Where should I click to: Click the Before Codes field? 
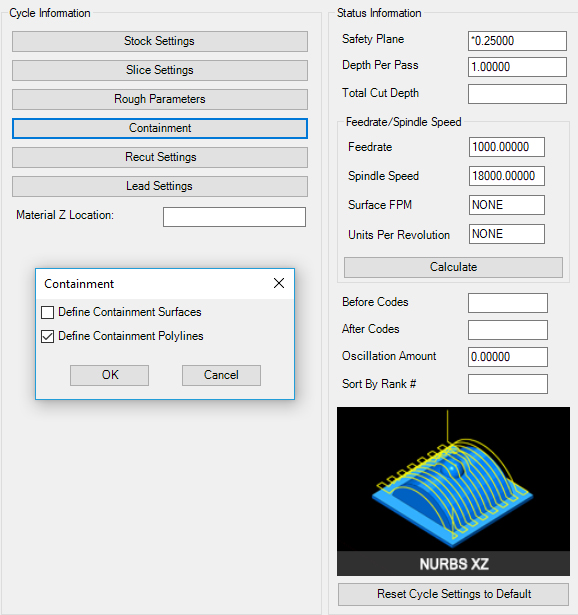(508, 303)
